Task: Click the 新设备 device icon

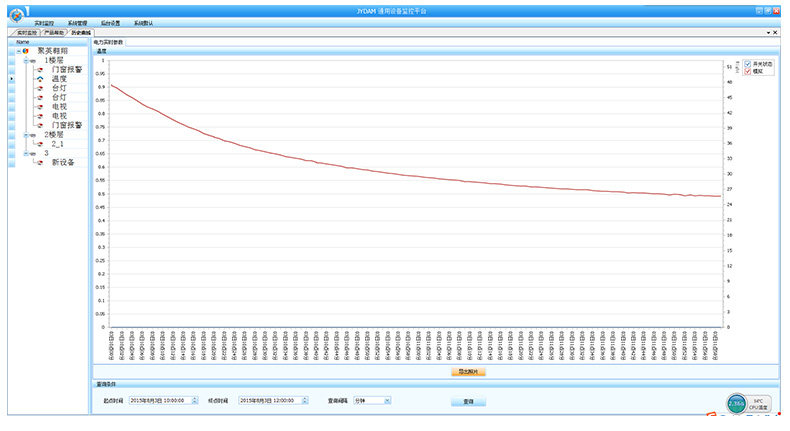Action: click(40, 162)
